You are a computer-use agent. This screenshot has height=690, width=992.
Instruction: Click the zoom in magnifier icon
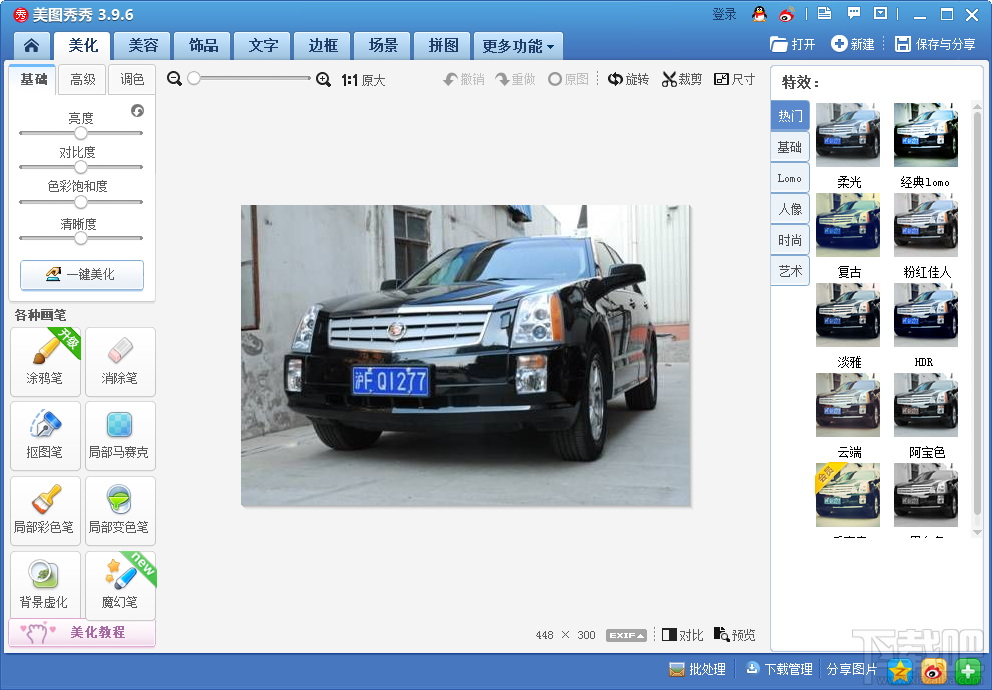pos(323,79)
